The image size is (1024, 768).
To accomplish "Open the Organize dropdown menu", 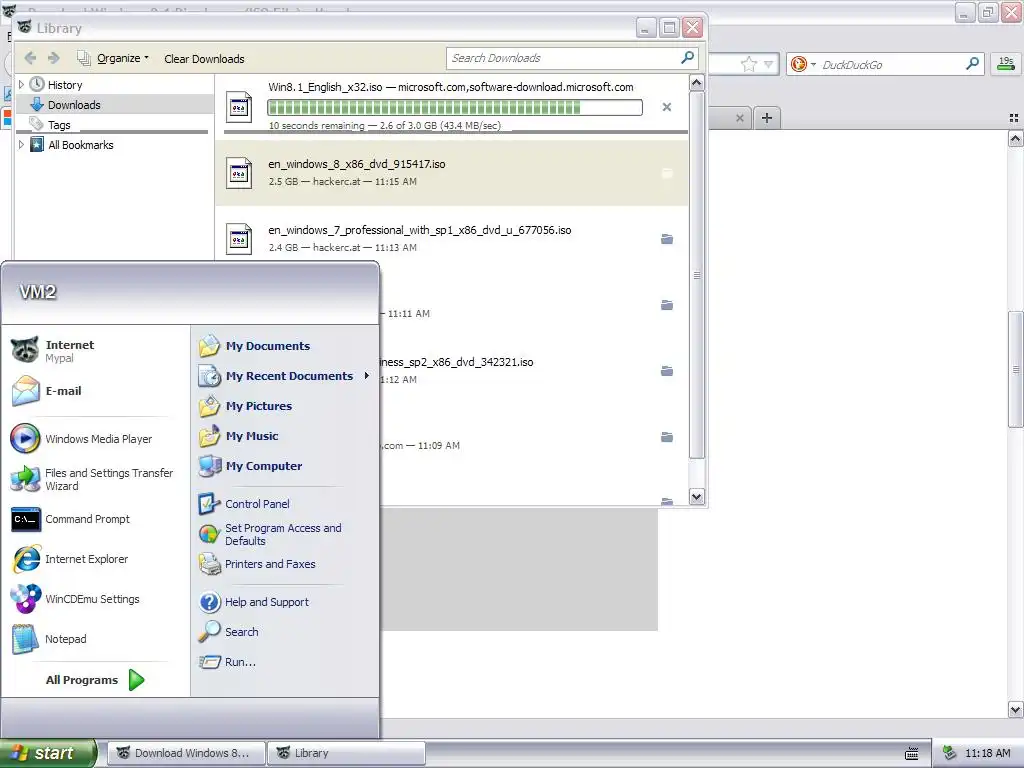I will coord(113,58).
